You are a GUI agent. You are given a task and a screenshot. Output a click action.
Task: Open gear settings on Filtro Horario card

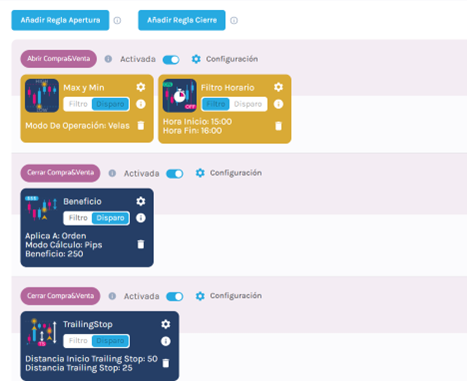278,87
